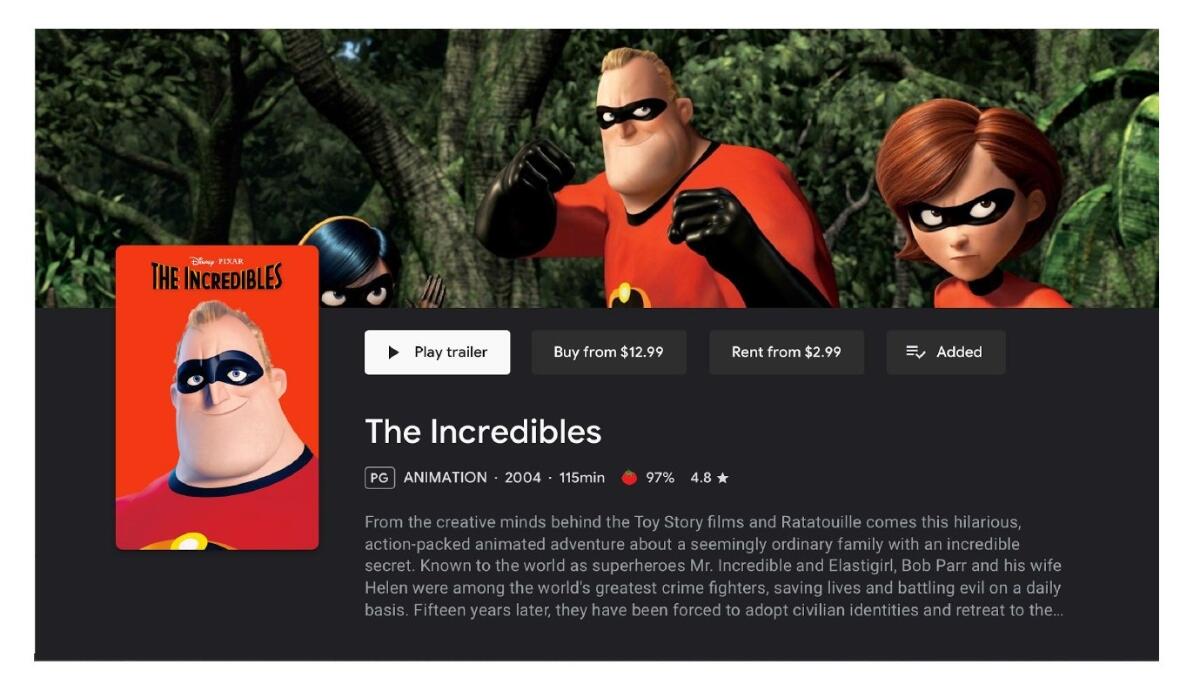The image size is (1200, 691).
Task: Click Mr. Incredible in the banner image
Action: (655, 180)
